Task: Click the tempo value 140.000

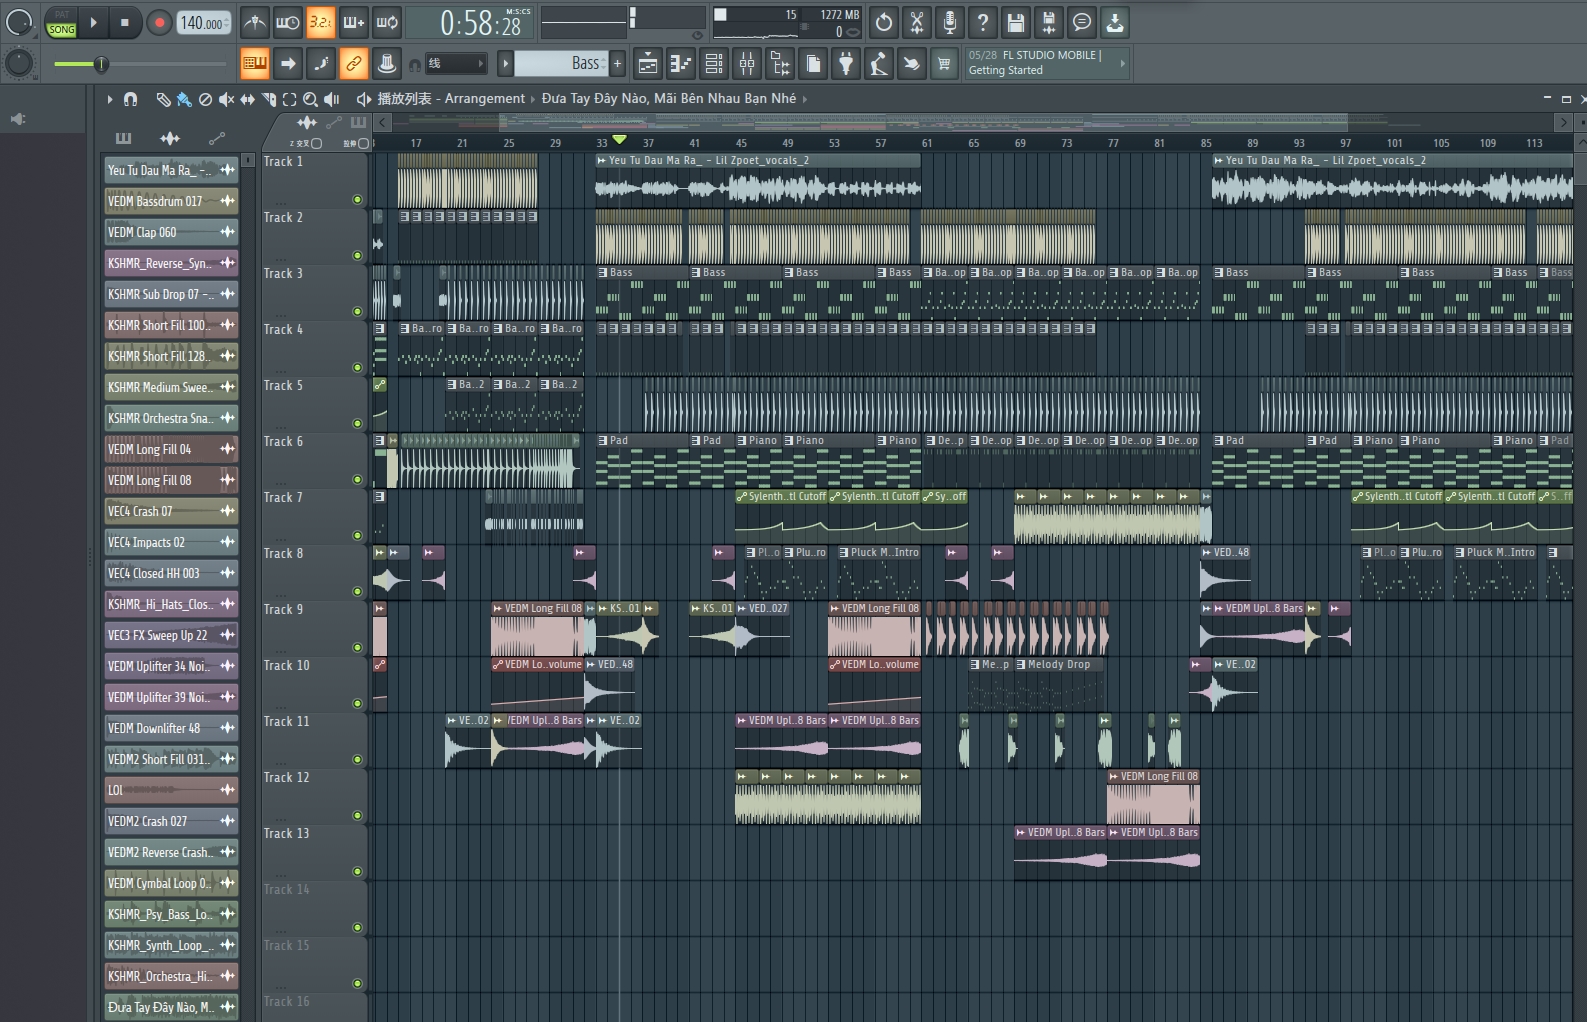Action: coord(204,22)
